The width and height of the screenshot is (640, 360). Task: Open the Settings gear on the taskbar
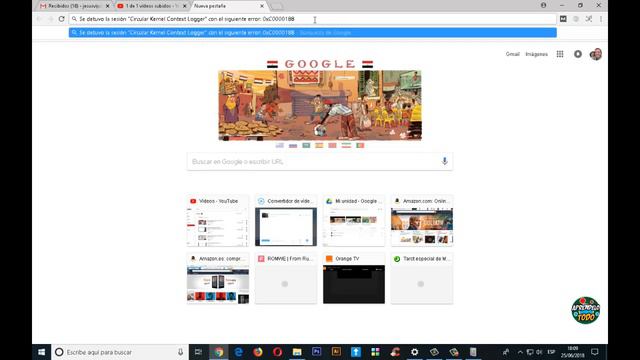[x=415, y=352]
